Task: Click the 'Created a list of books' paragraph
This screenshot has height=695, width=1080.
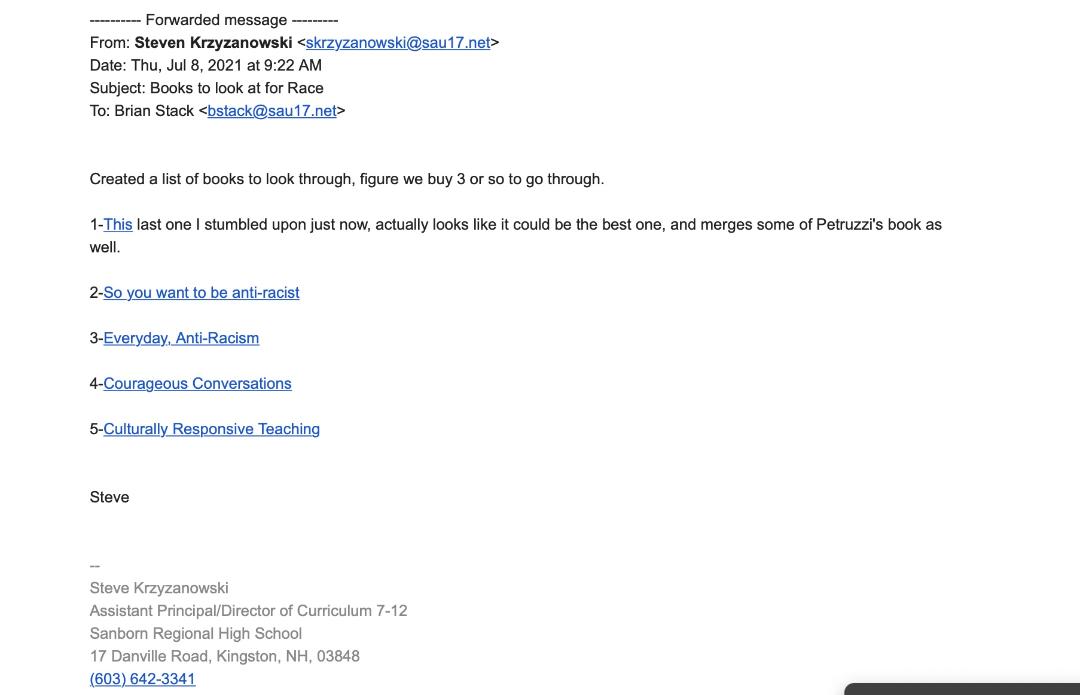Action: [x=346, y=179]
